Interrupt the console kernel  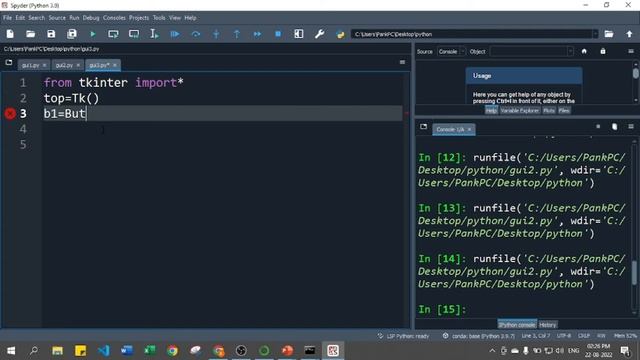pyautogui.click(x=598, y=127)
